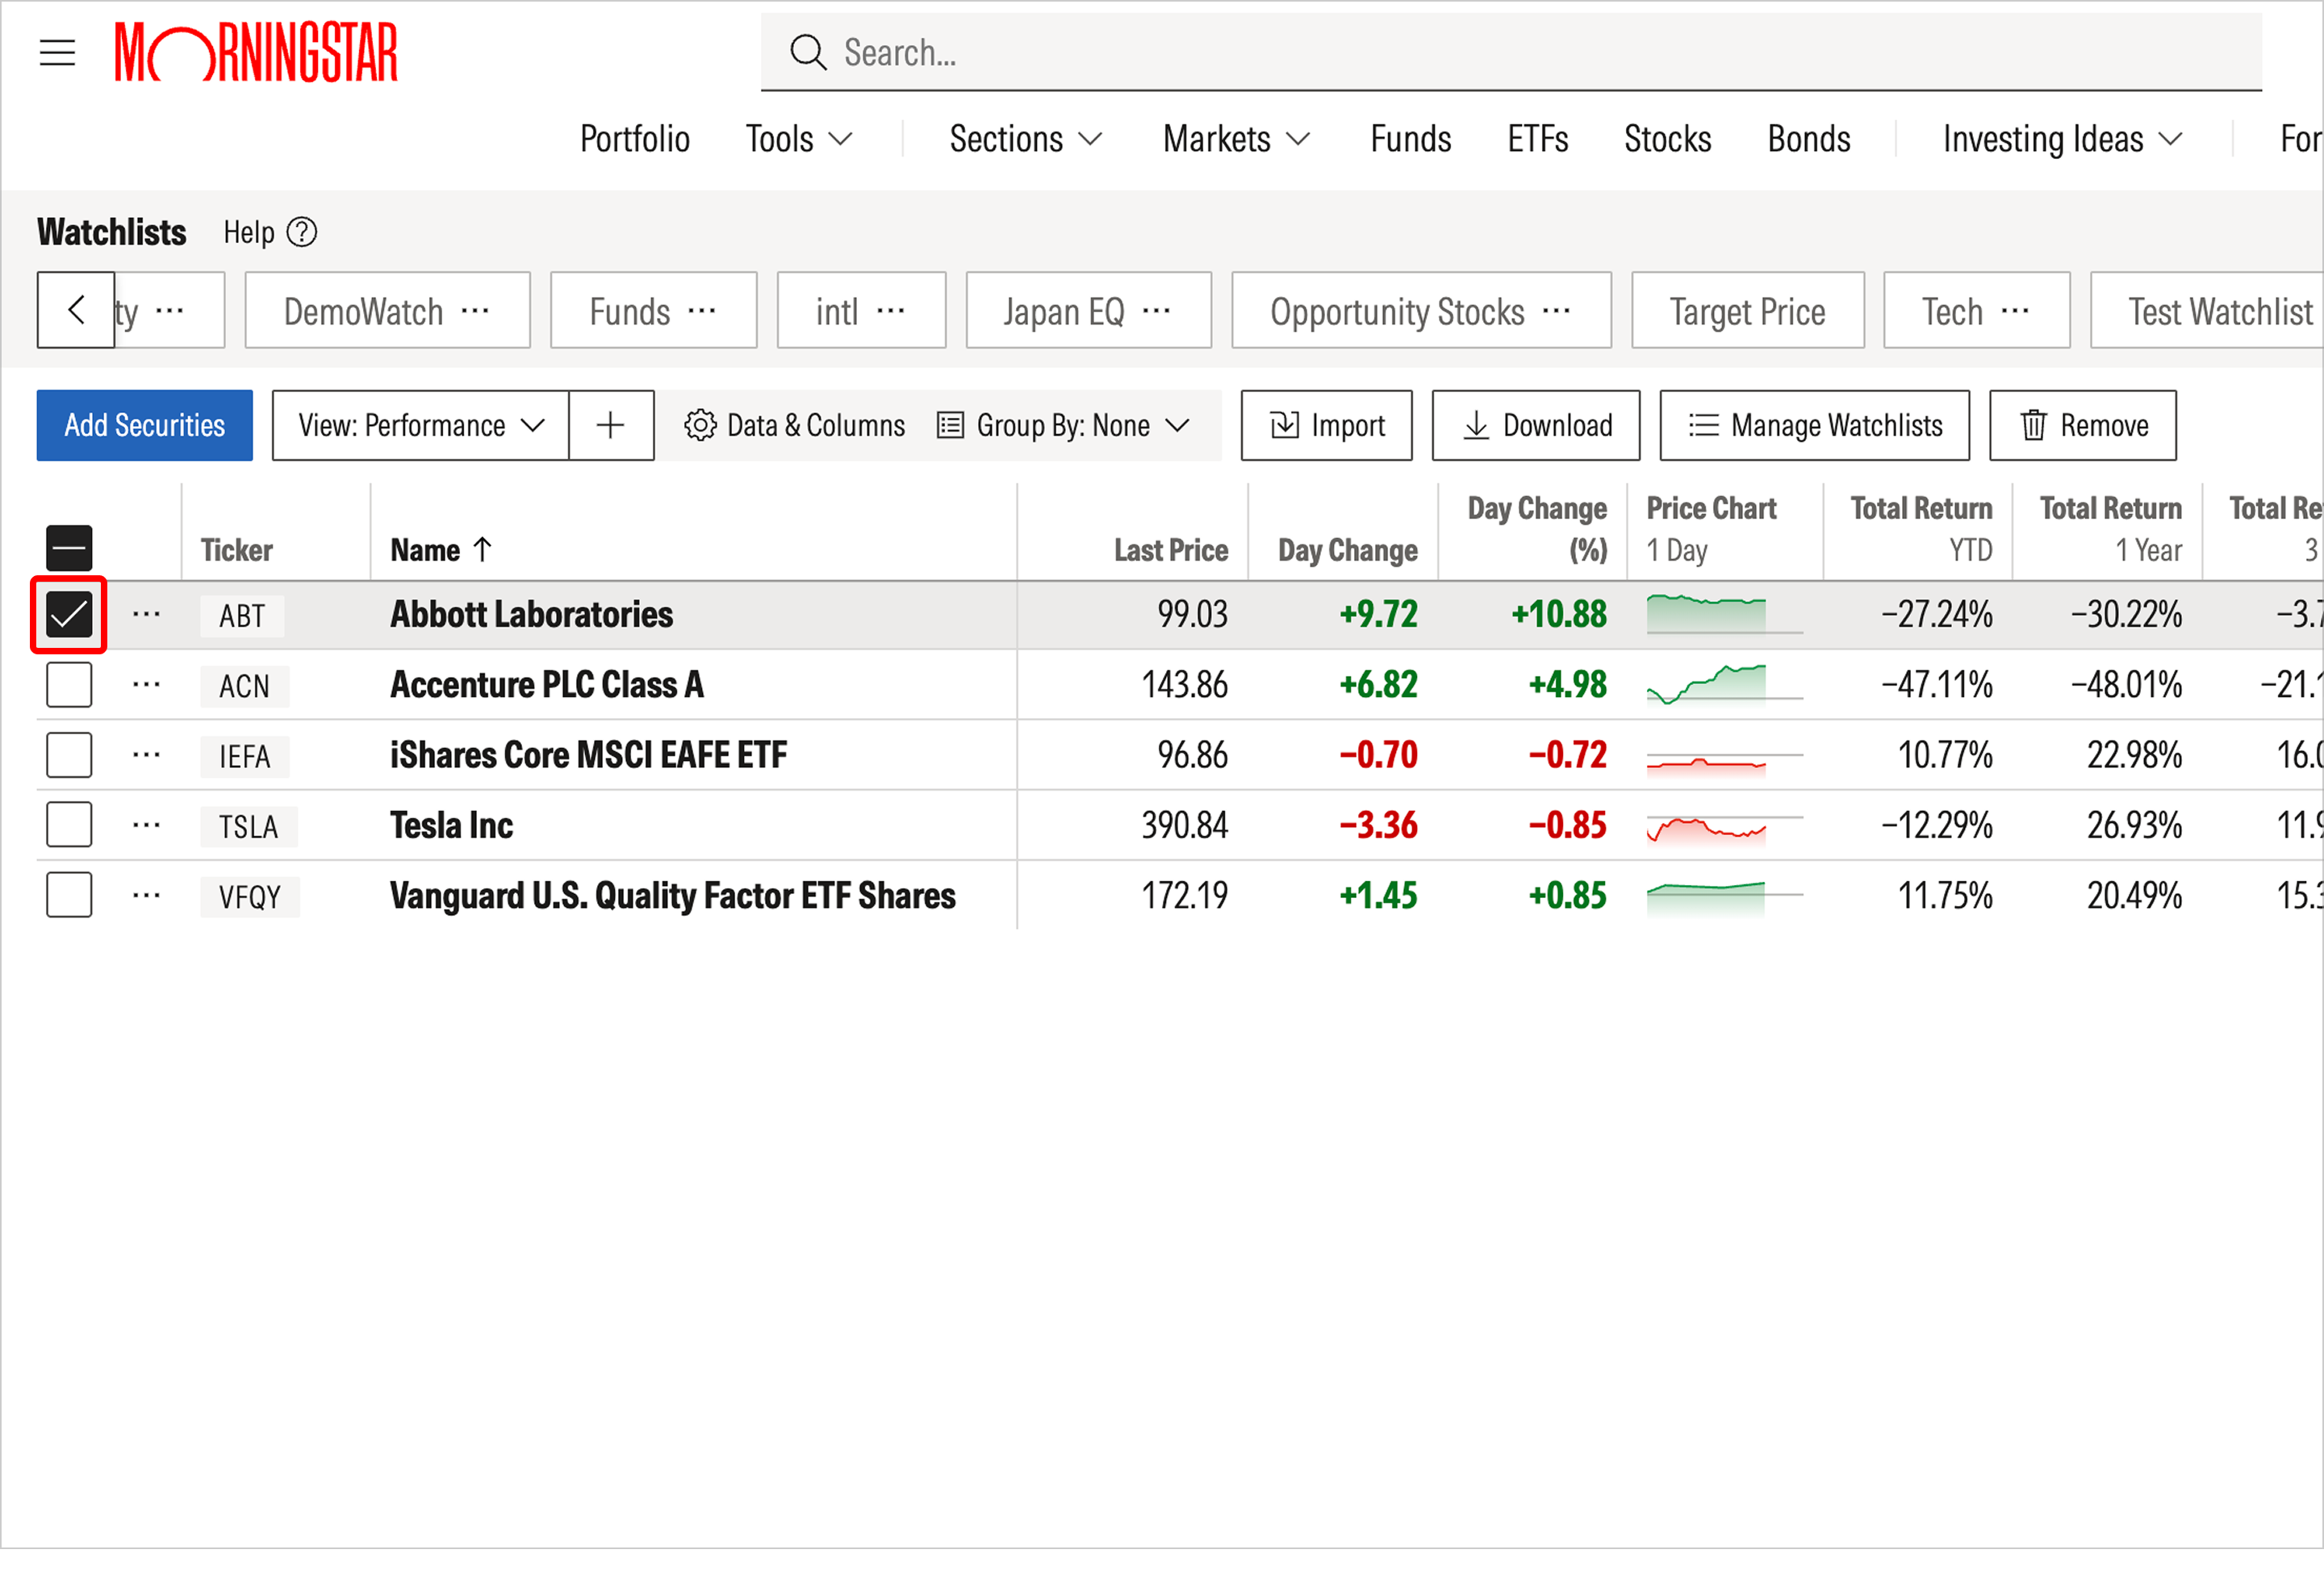Check the iShares Core MSCI EAFE checkbox

tap(69, 755)
